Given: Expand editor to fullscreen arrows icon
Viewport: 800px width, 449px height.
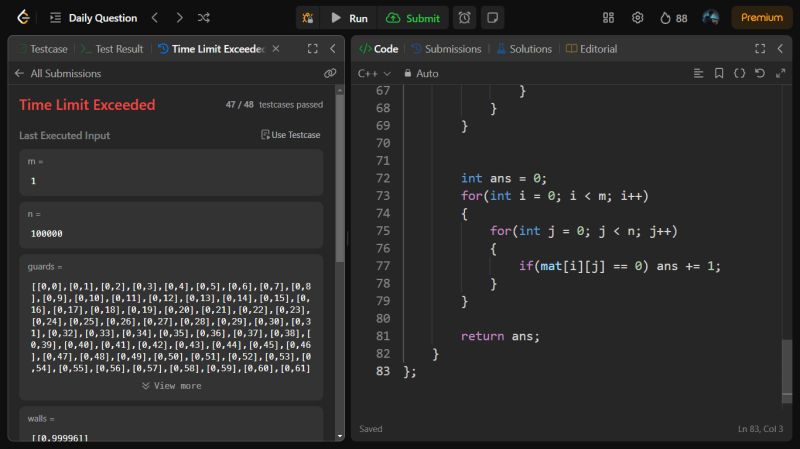Looking at the screenshot, I should (x=781, y=73).
